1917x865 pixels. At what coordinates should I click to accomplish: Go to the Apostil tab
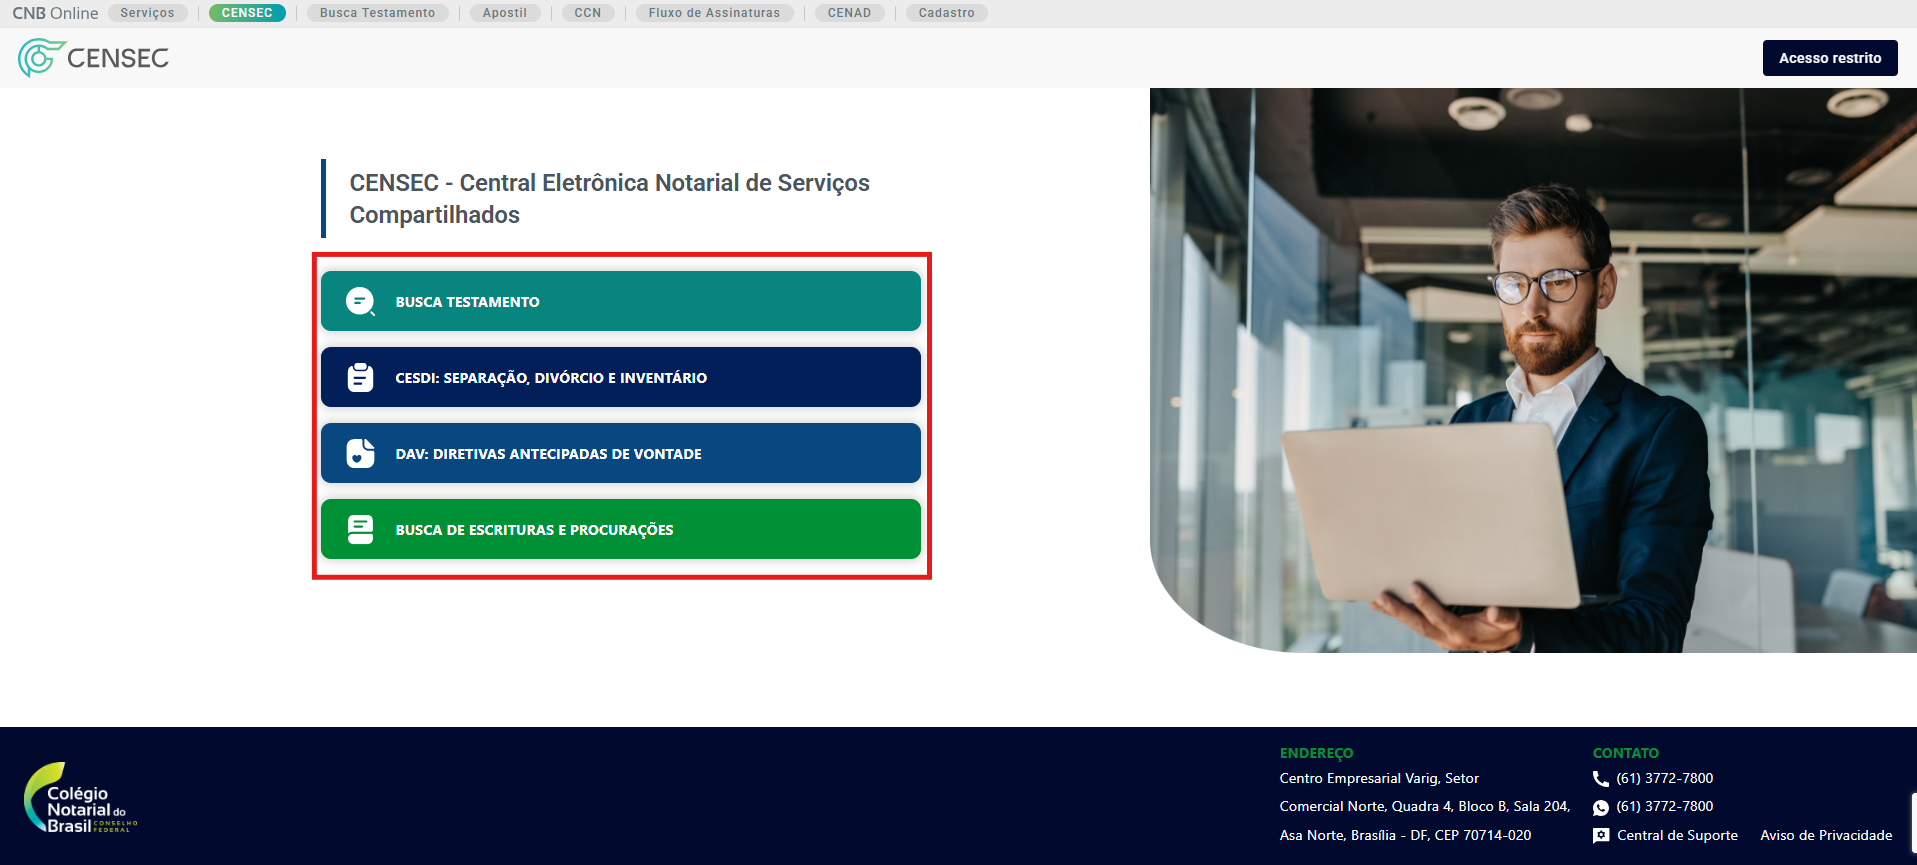click(505, 13)
